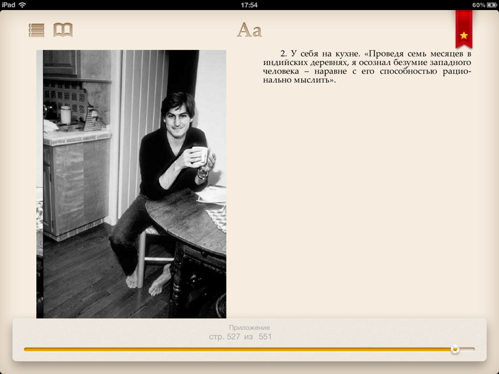Click the 'стр. 527 из 551' page indicator
499x374 pixels.
(240, 337)
